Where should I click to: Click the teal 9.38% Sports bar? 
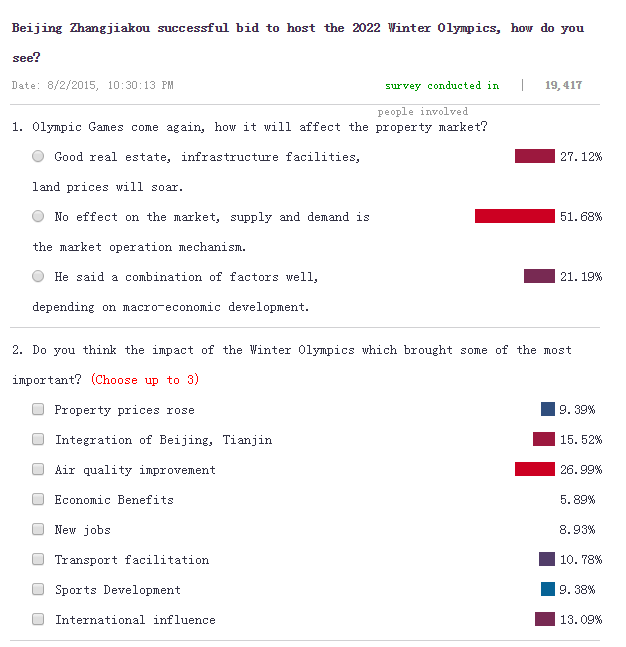click(x=547, y=589)
